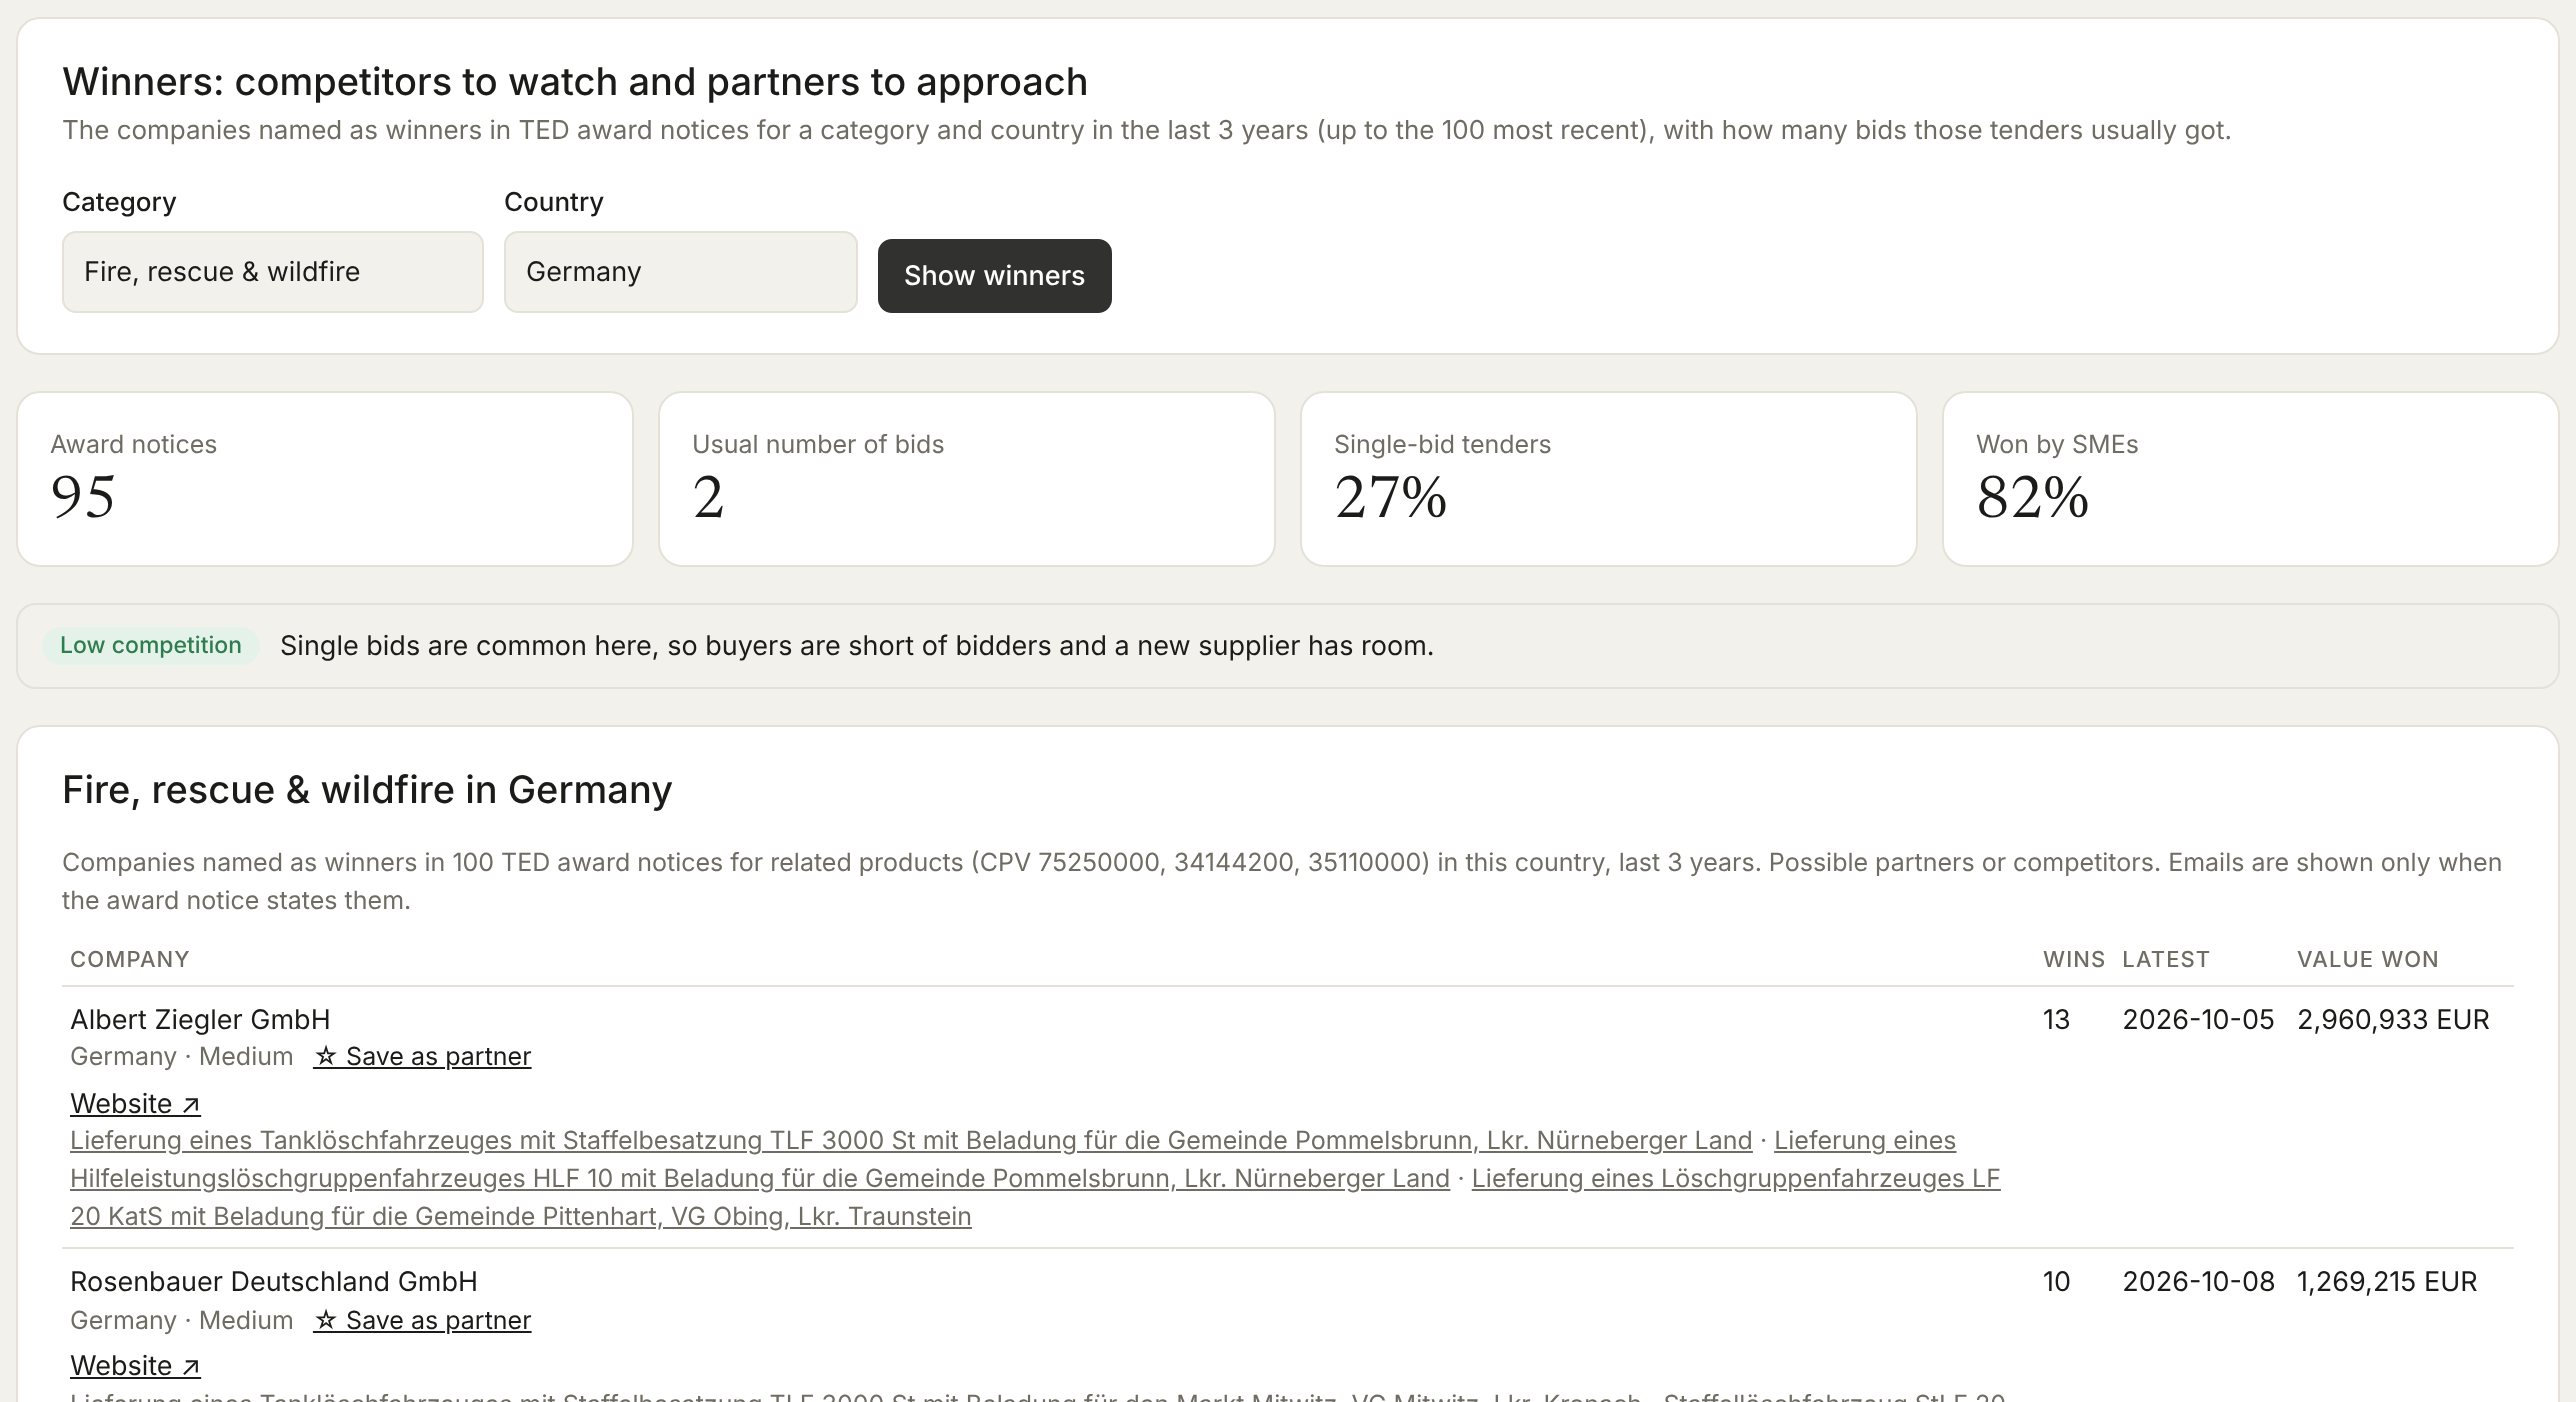Click the 1,269,215 EUR value cell
This screenshot has width=2576, height=1402.
[2387, 1282]
